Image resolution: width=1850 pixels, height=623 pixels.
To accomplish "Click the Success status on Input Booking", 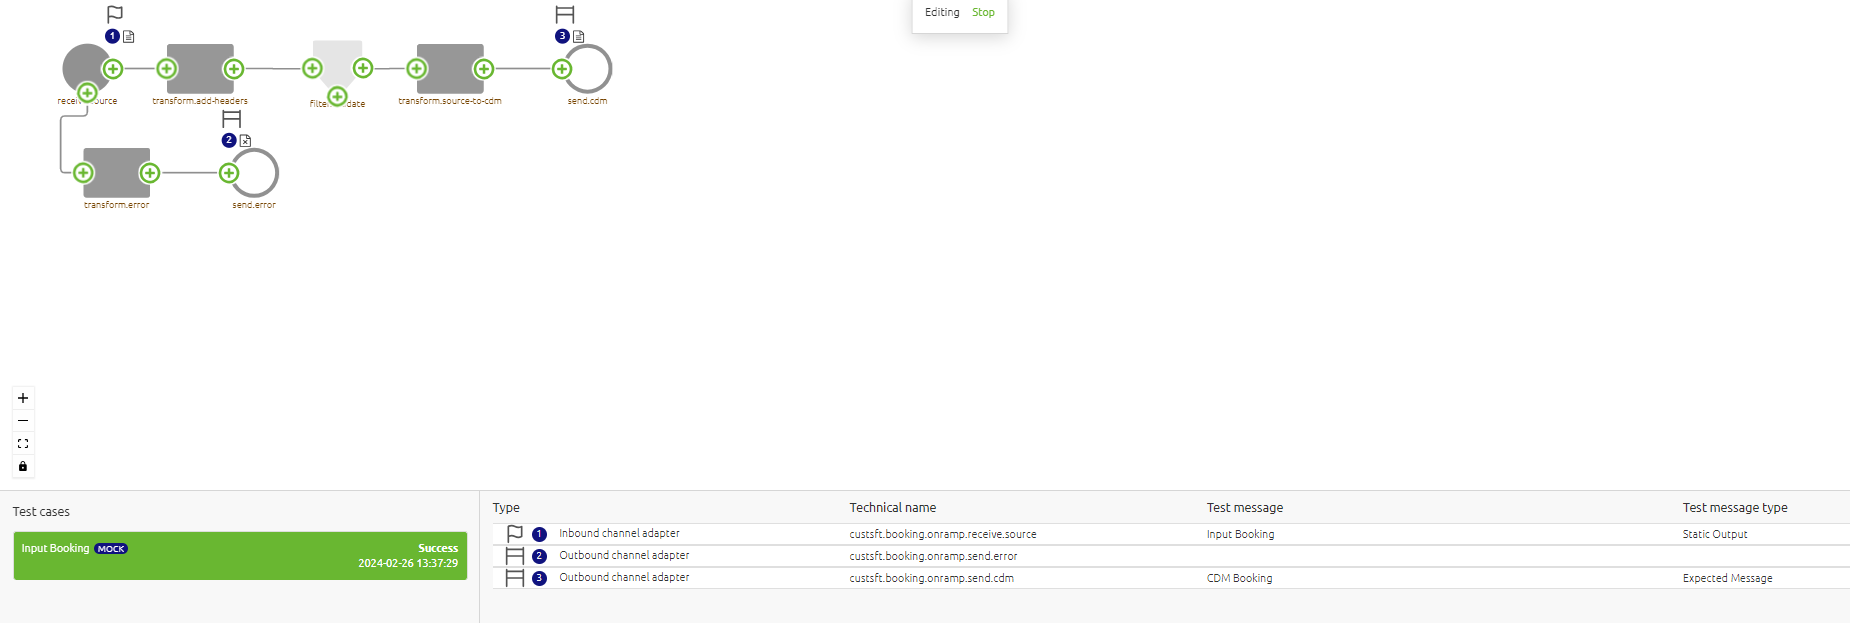I will 438,548.
